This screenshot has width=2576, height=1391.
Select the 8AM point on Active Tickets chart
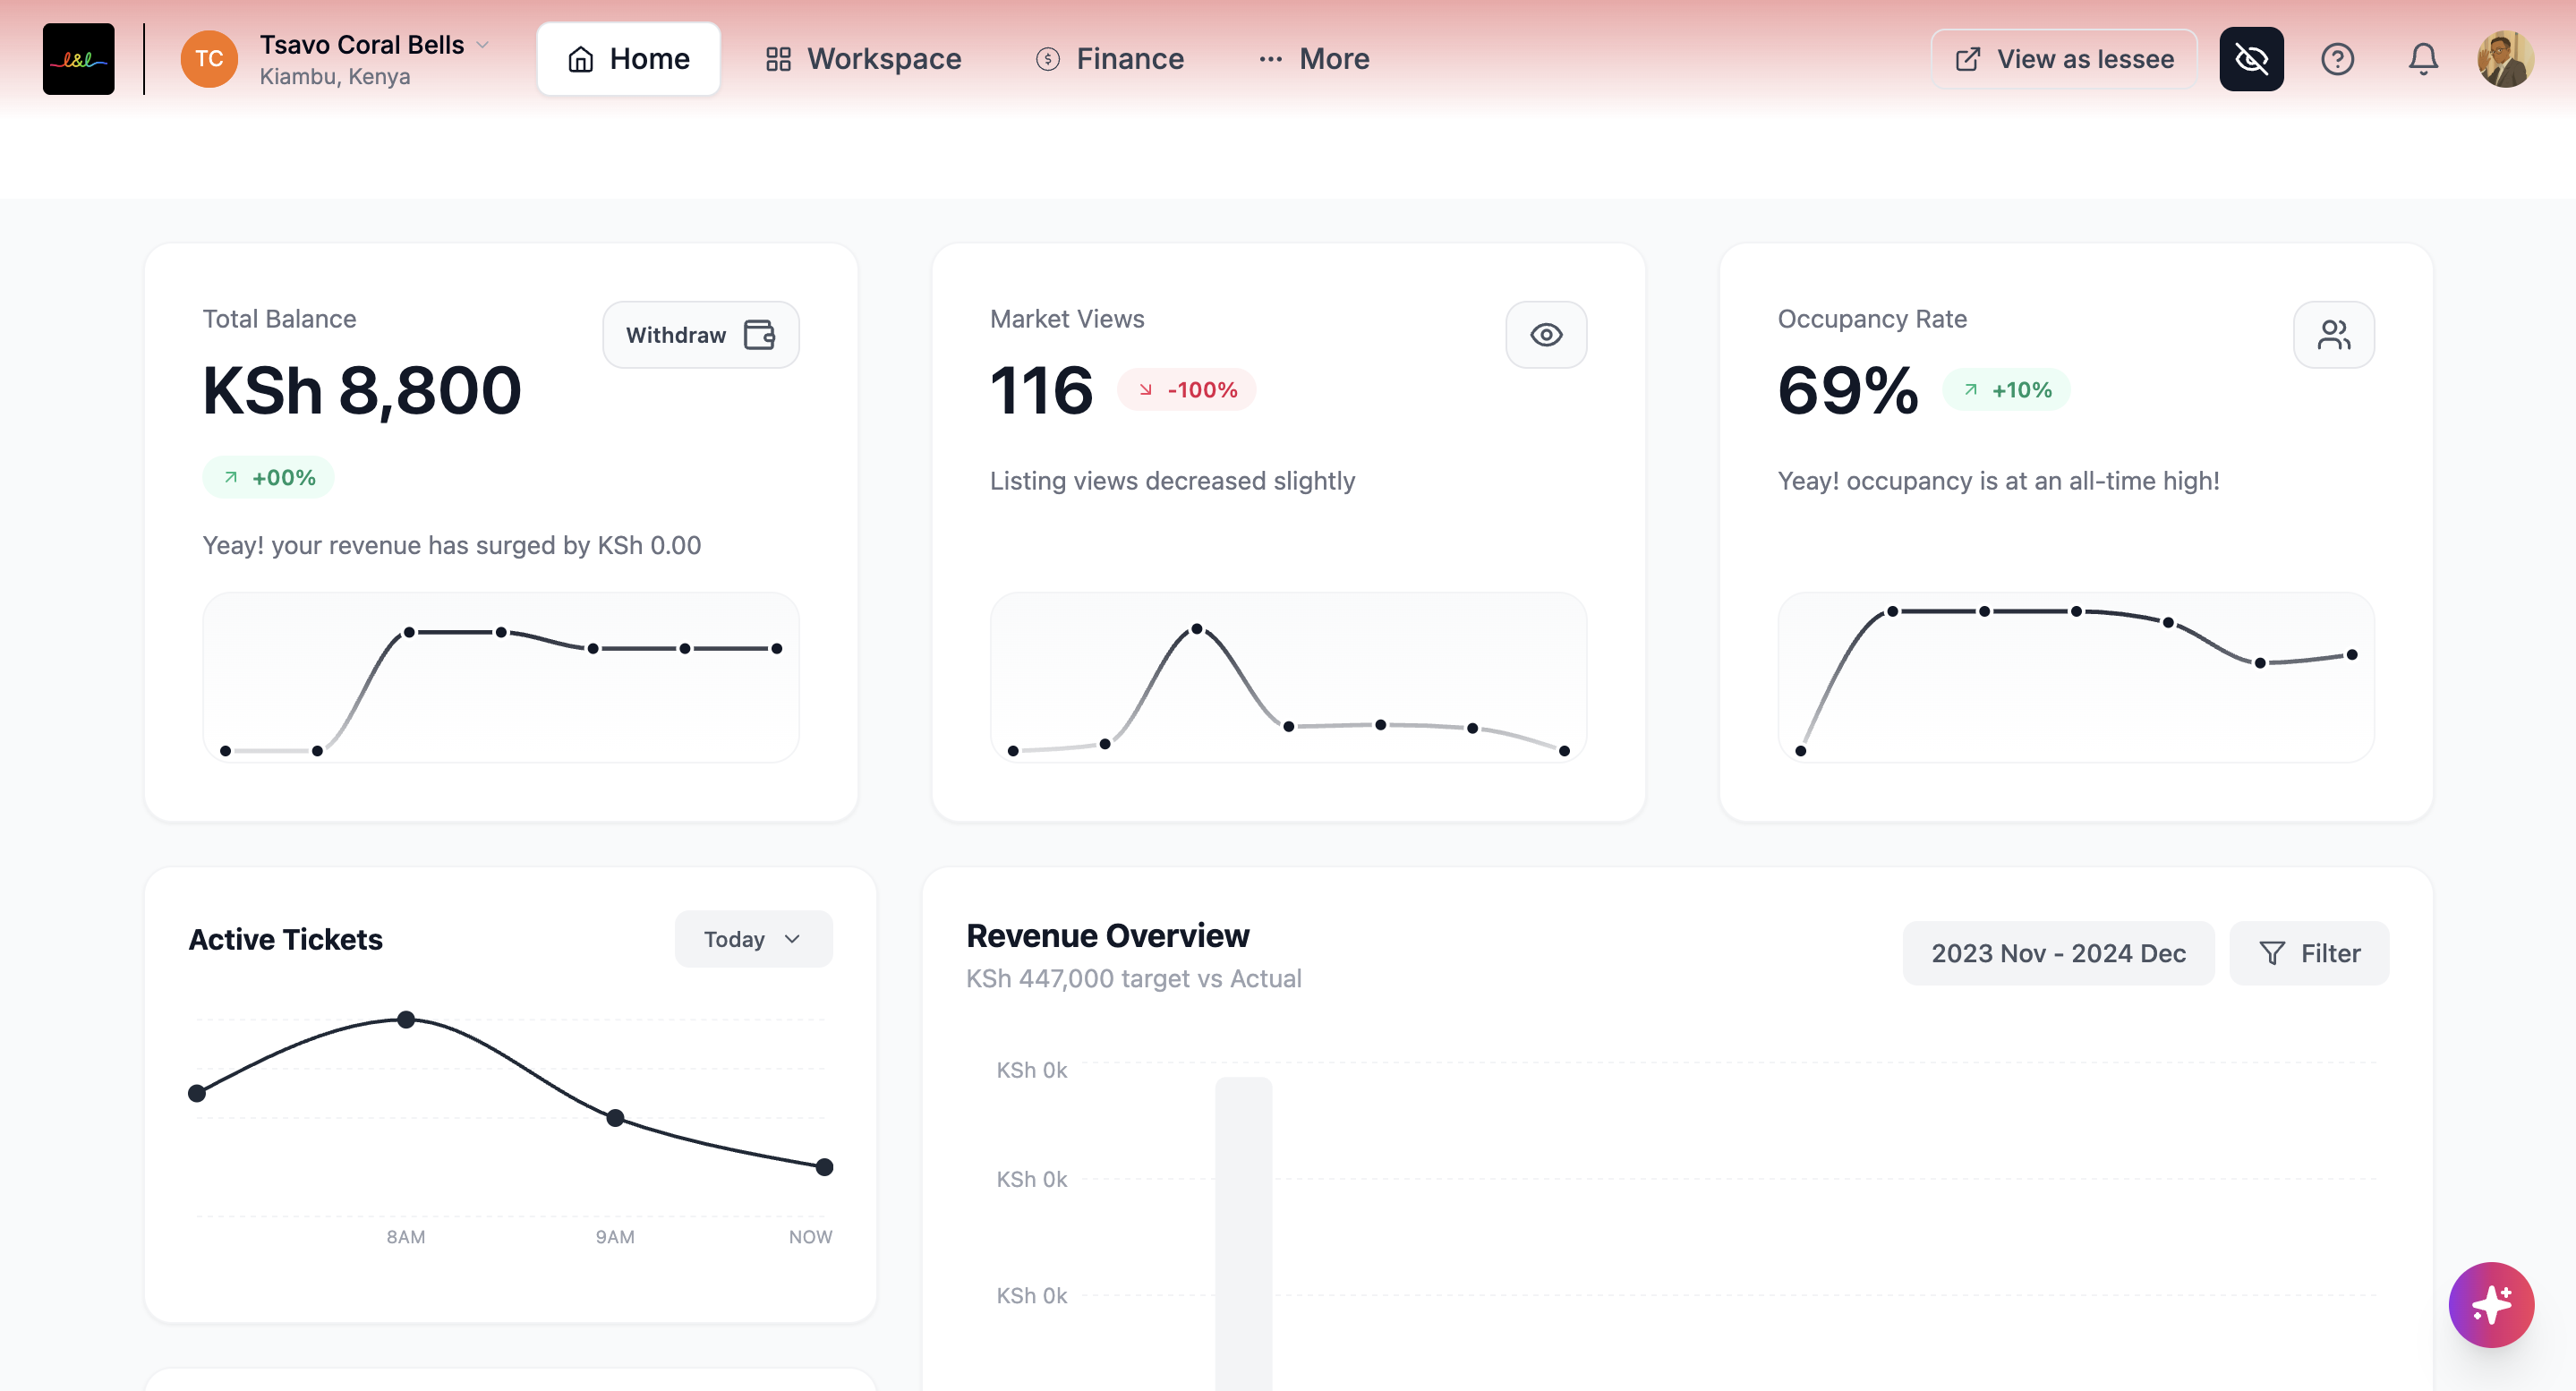(x=406, y=1020)
